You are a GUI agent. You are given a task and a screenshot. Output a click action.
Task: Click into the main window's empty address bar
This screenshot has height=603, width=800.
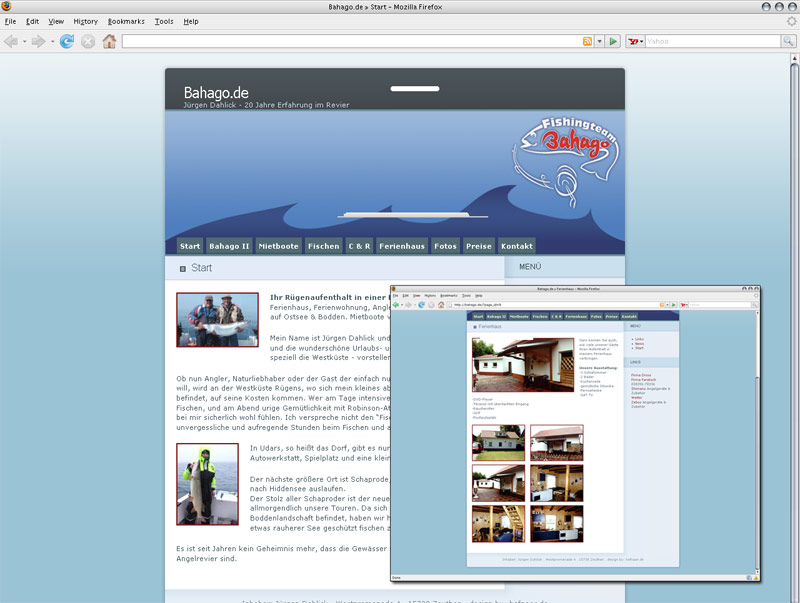pyautogui.click(x=350, y=41)
